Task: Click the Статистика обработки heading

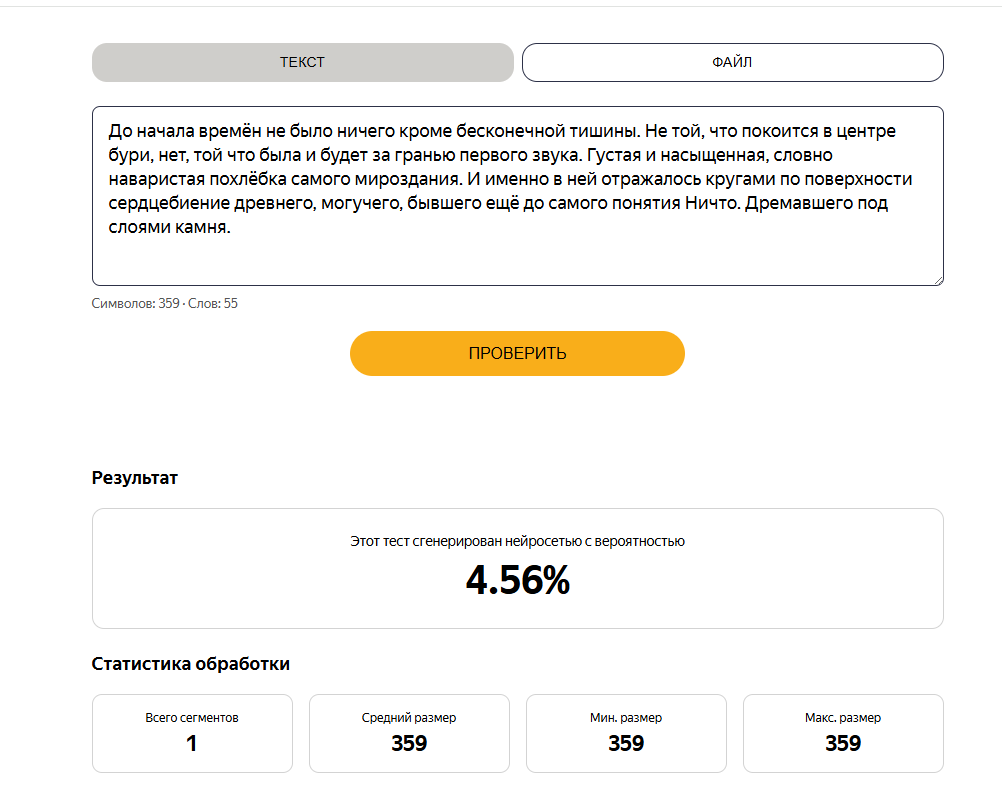Action: [190, 664]
